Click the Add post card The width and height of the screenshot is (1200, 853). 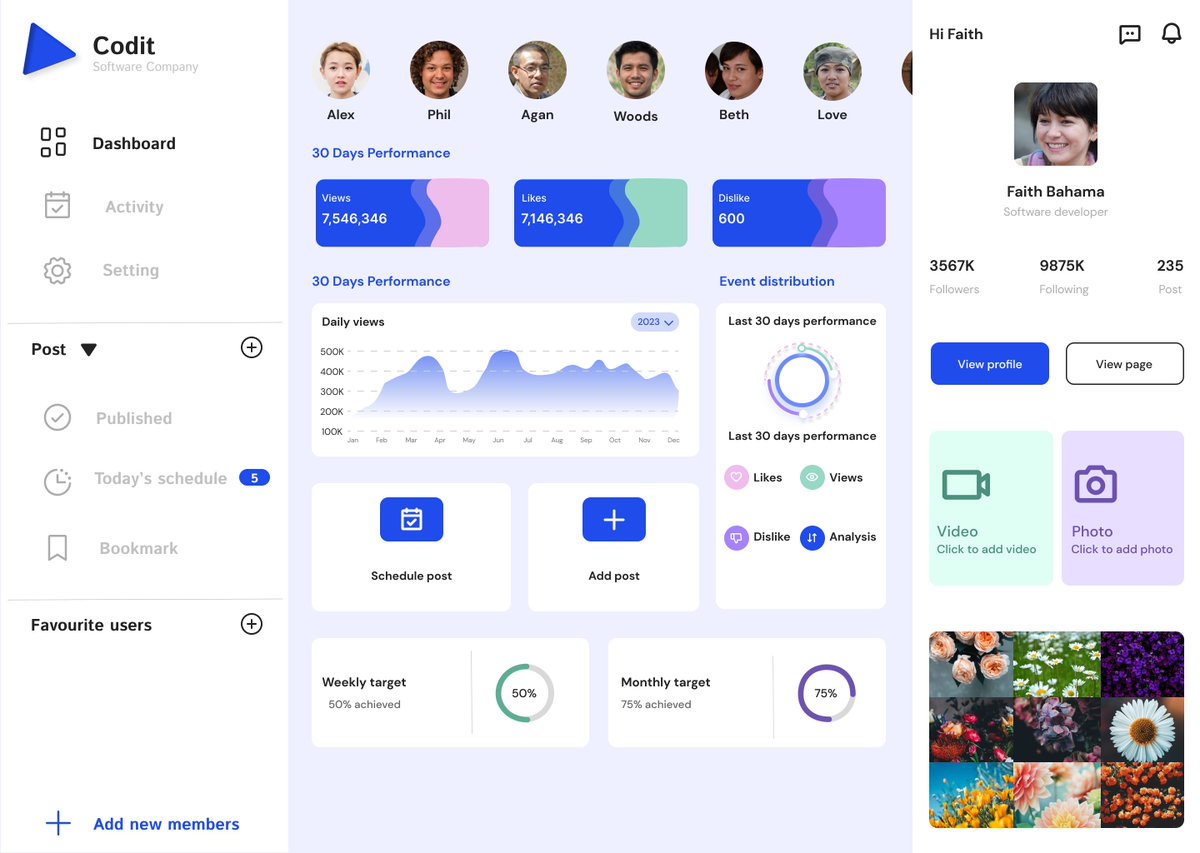(614, 547)
